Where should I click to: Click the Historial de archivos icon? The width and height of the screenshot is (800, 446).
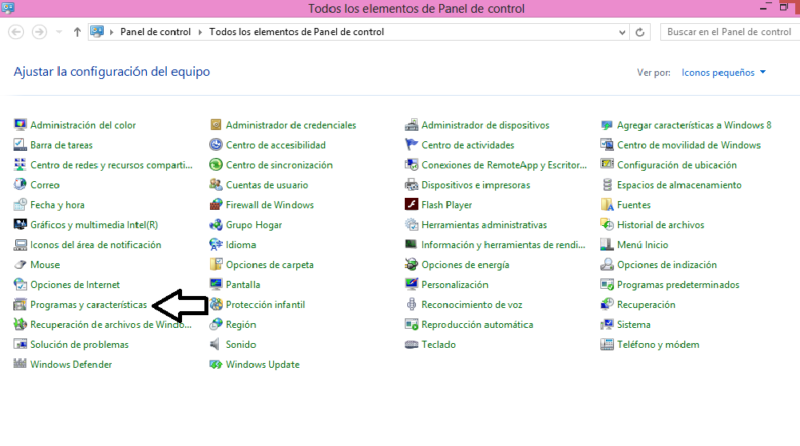click(x=607, y=225)
